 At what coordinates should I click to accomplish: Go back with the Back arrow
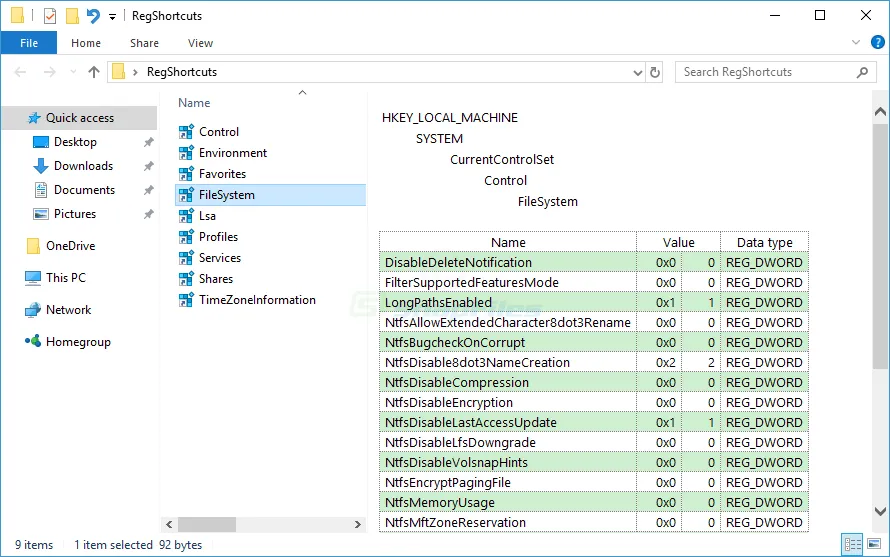pyautogui.click(x=20, y=72)
